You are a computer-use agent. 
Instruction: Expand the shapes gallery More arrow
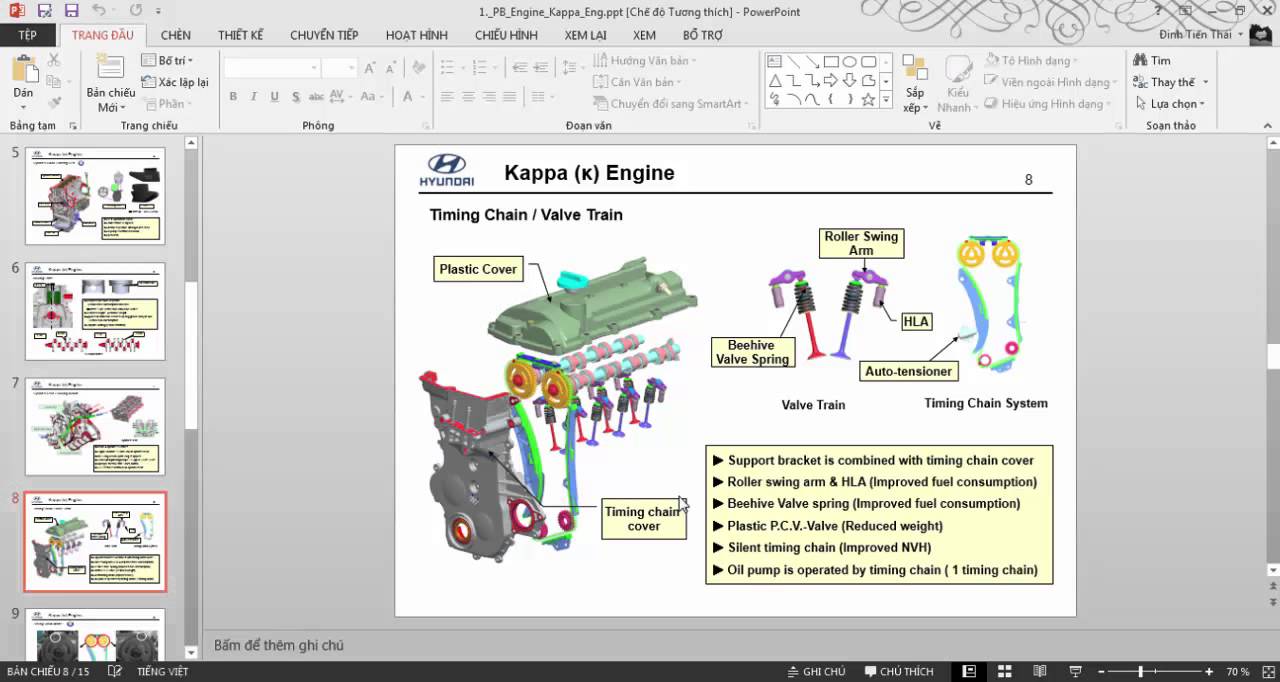click(886, 100)
